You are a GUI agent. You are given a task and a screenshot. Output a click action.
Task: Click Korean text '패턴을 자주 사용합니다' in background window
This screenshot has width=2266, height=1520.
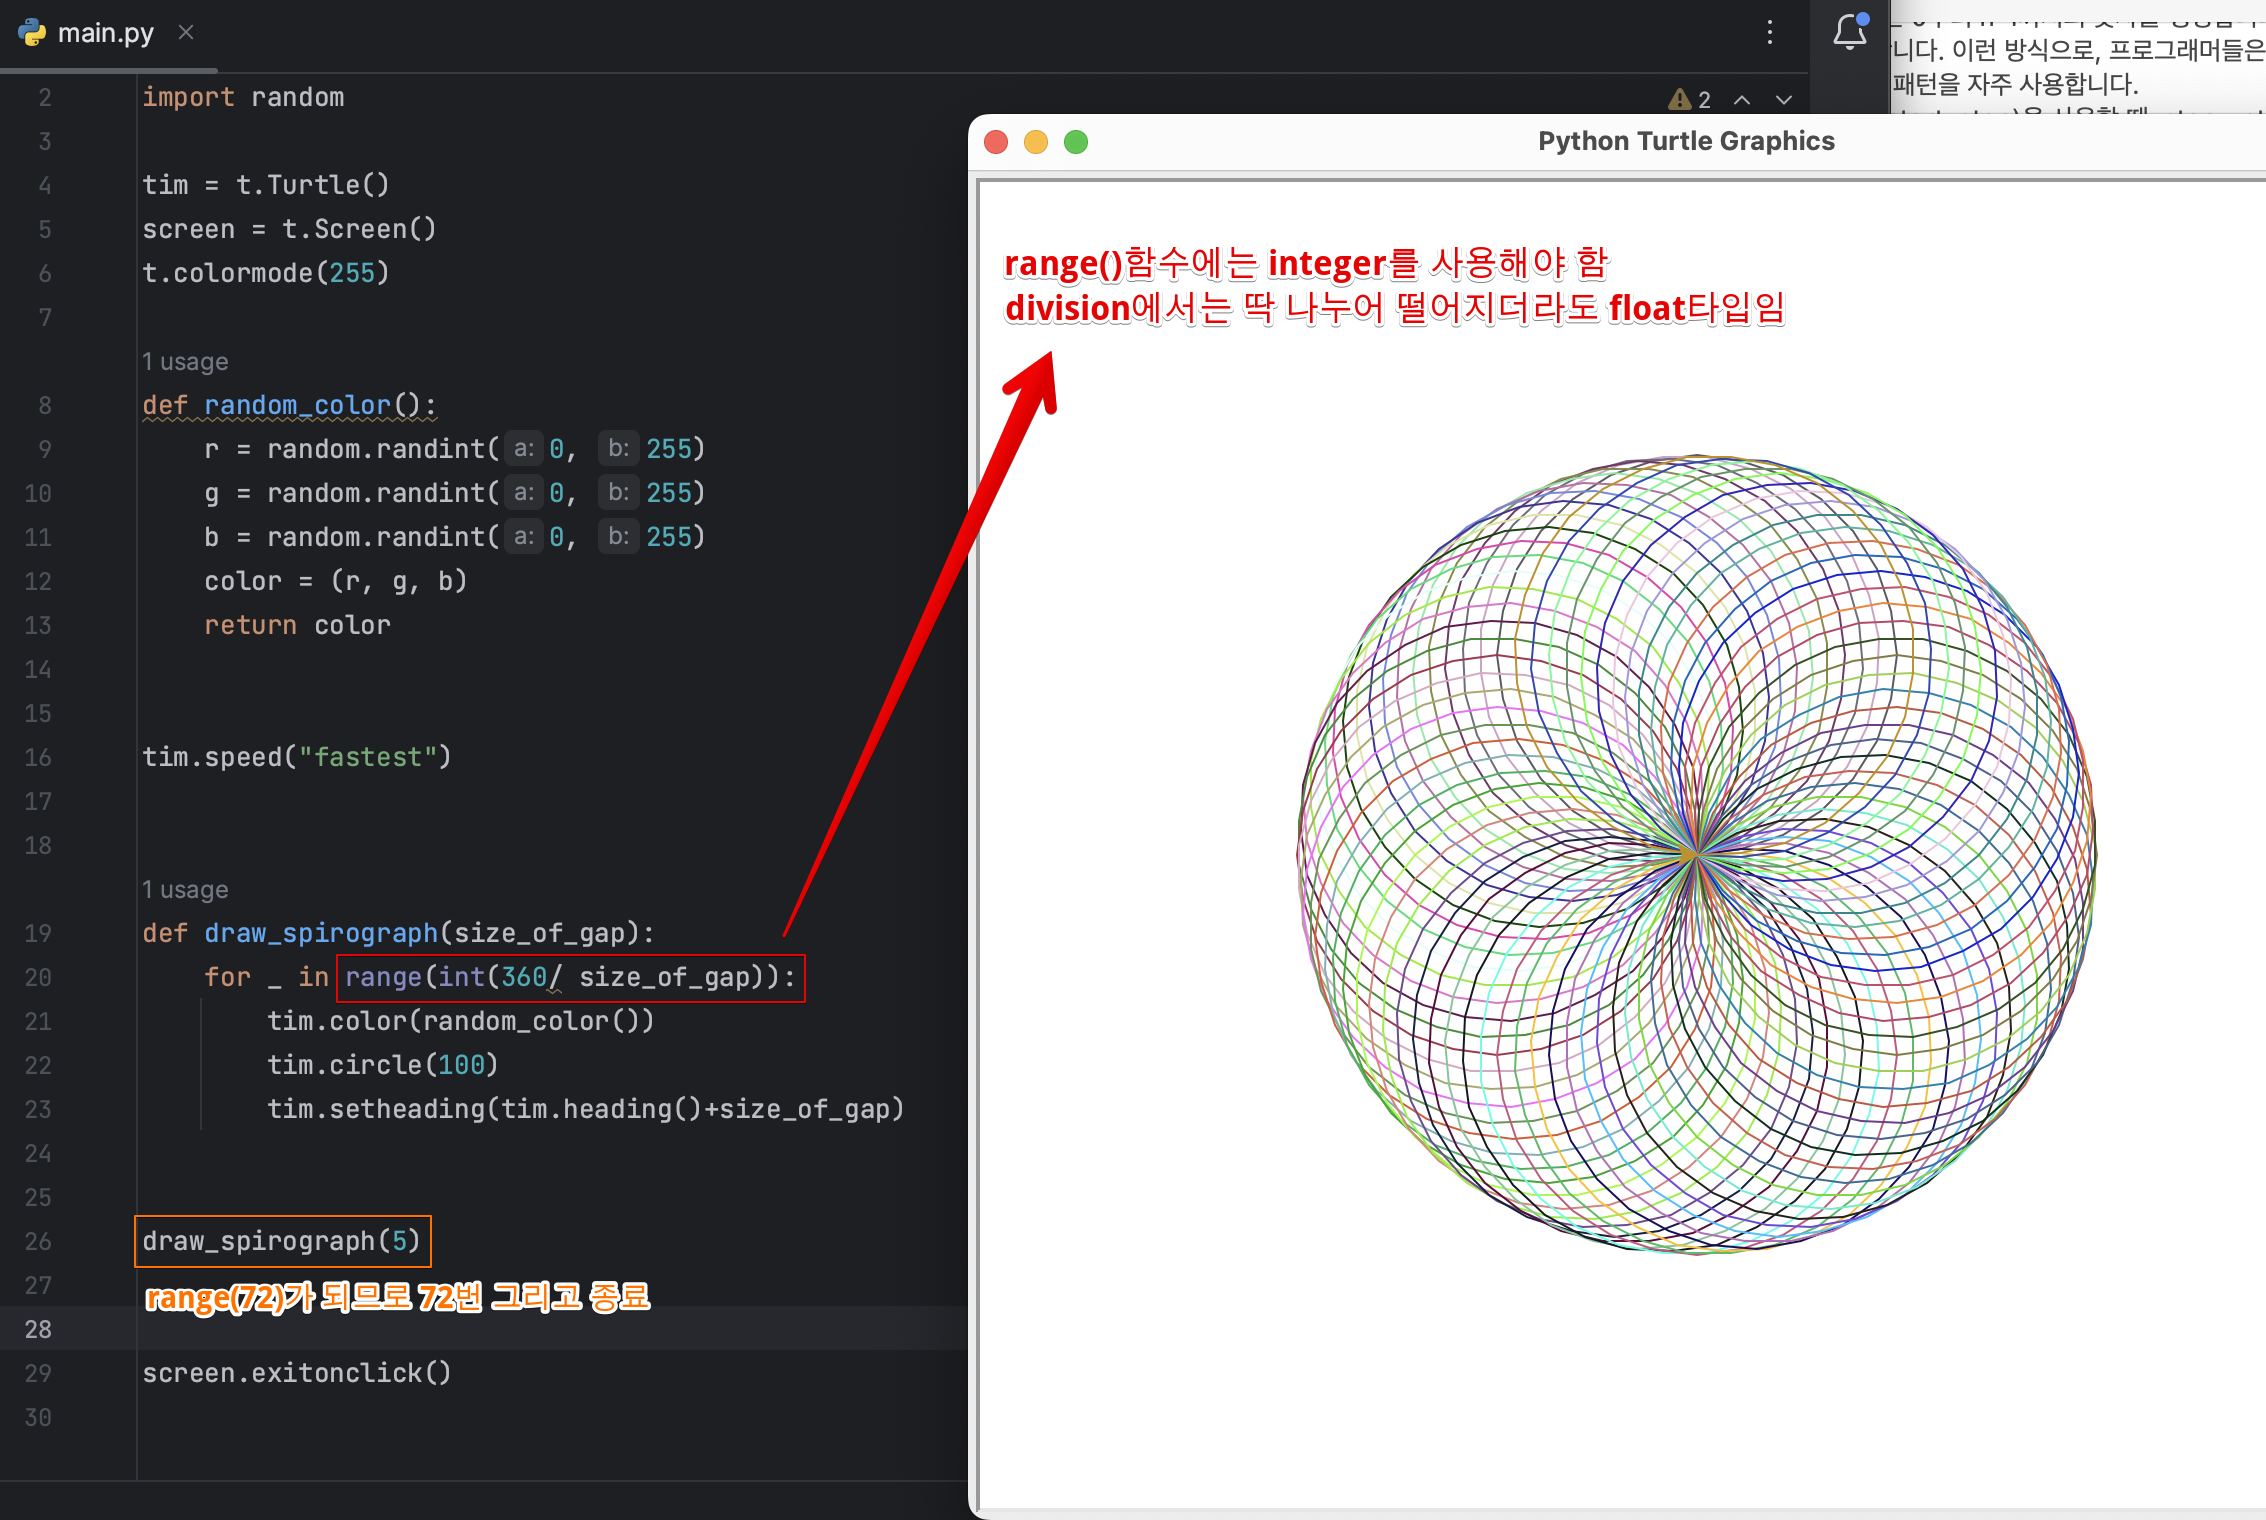2014,84
